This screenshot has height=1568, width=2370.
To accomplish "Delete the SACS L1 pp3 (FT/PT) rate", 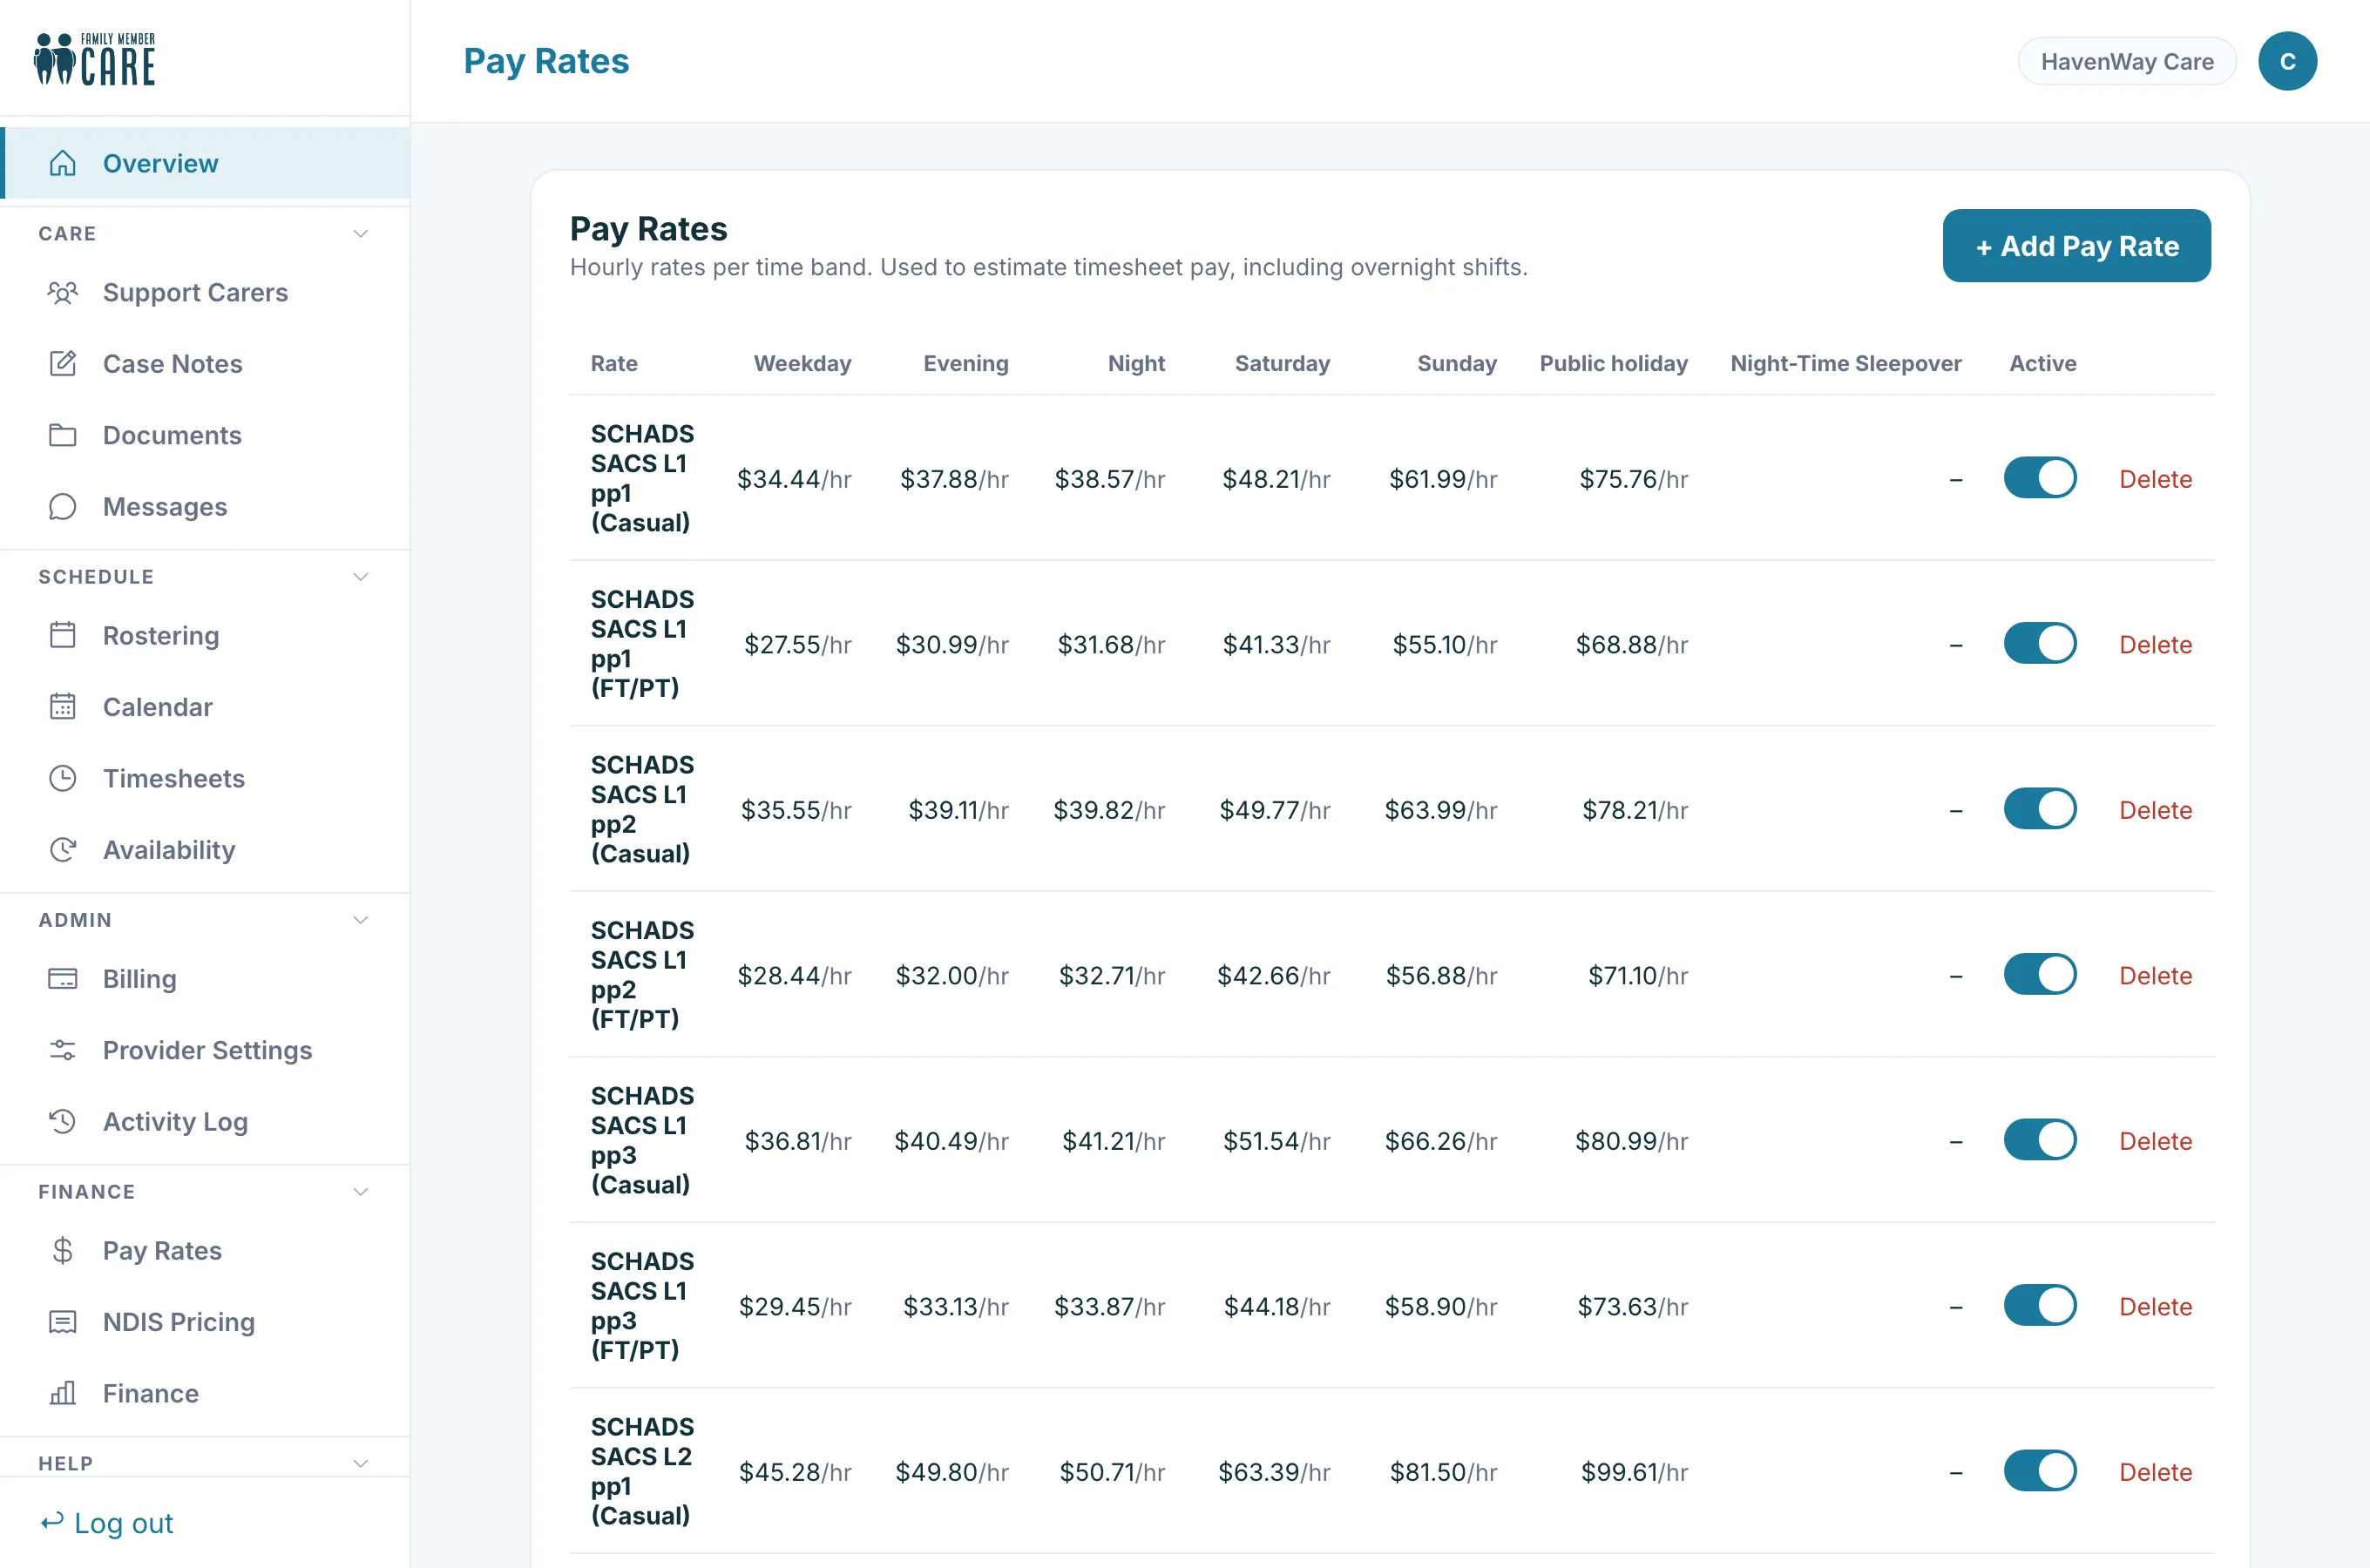I will point(2155,1306).
